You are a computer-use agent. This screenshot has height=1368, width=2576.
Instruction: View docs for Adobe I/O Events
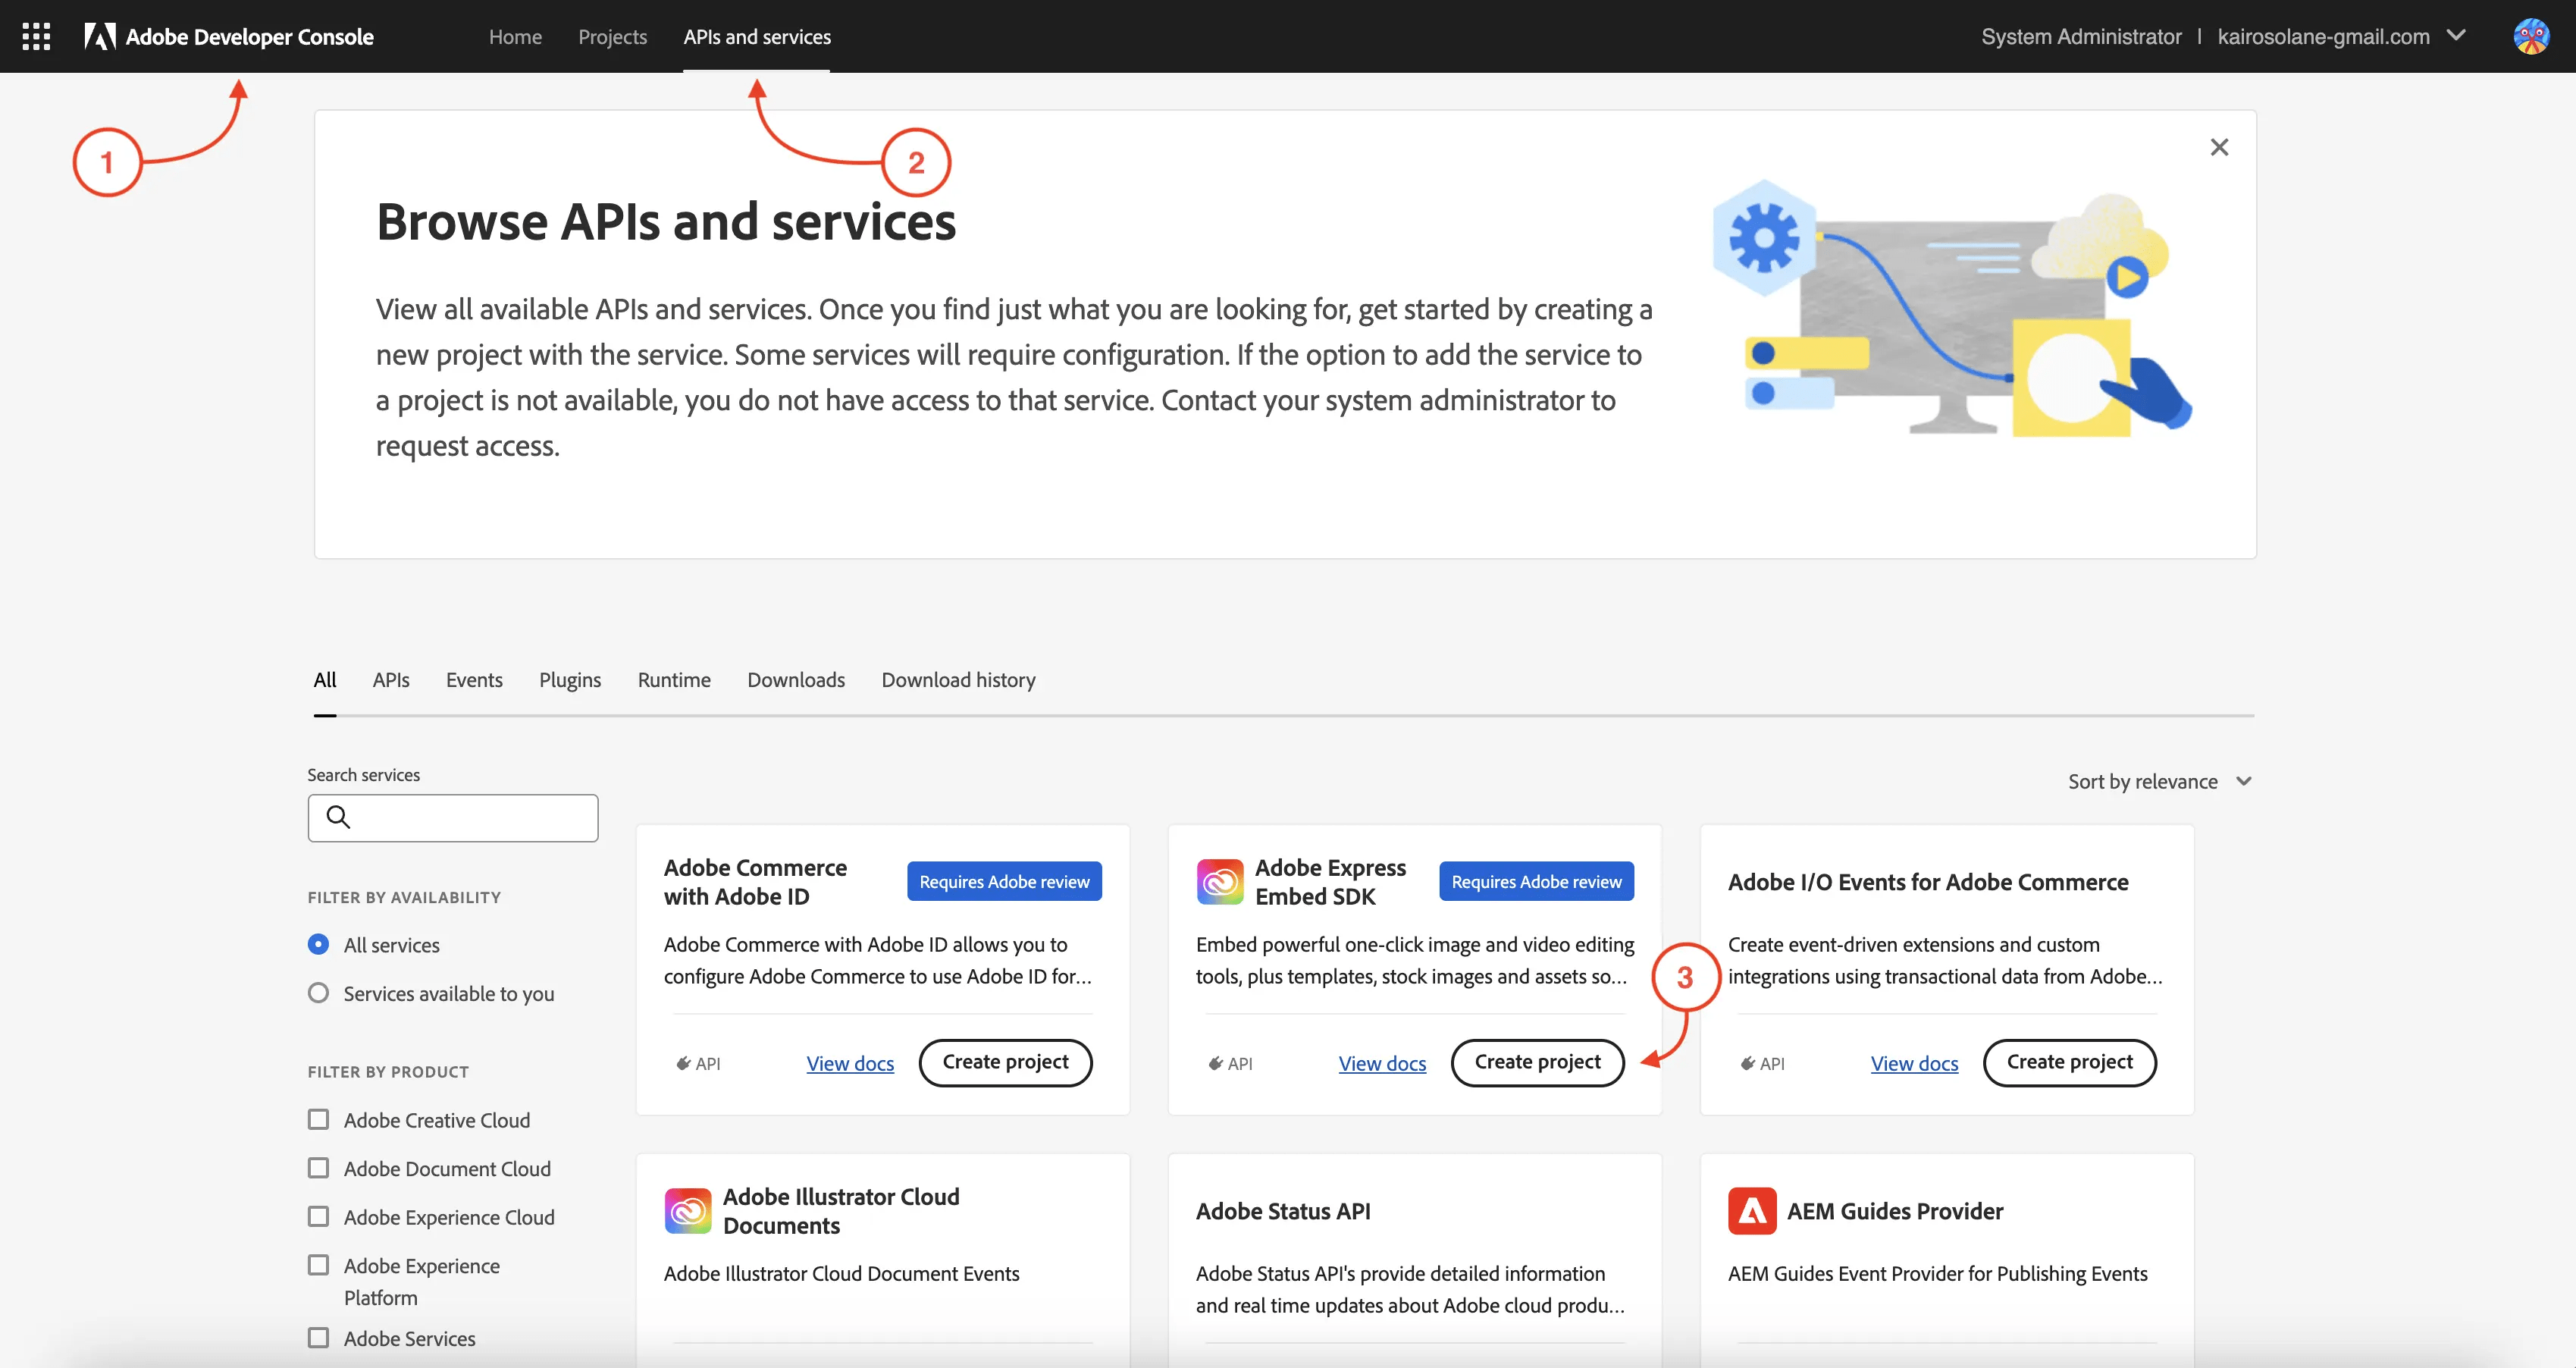coord(1914,1063)
